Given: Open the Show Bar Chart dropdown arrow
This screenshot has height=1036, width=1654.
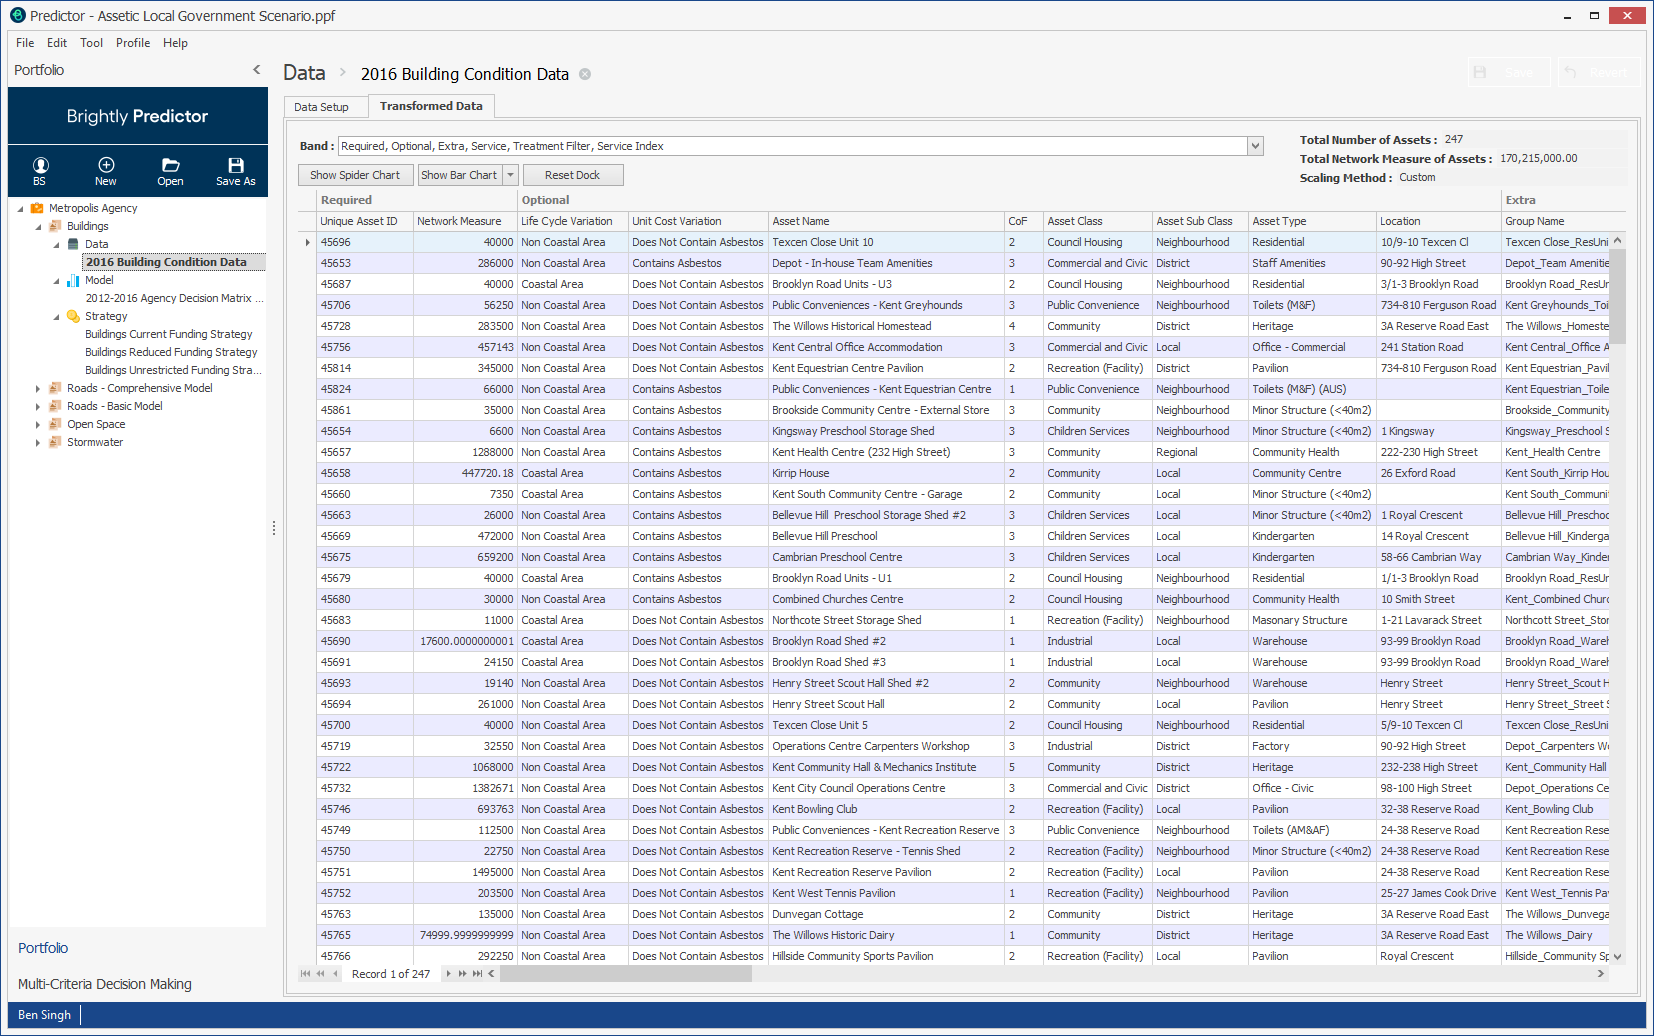Looking at the screenshot, I should click(509, 174).
